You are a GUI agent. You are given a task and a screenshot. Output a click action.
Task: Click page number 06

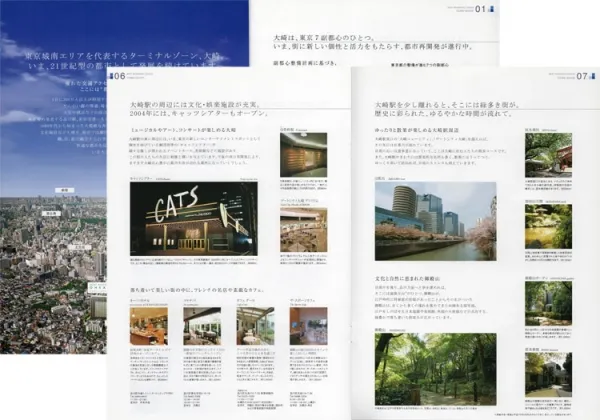point(120,76)
